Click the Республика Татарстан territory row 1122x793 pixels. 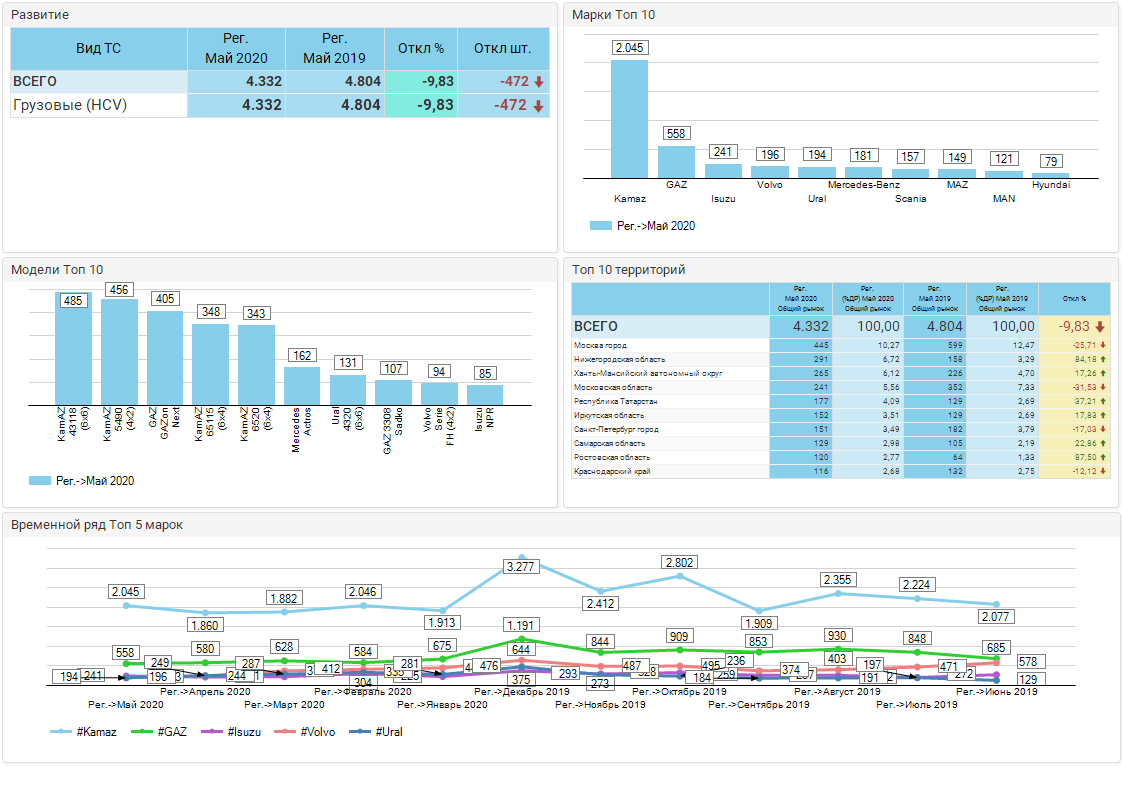point(841,402)
